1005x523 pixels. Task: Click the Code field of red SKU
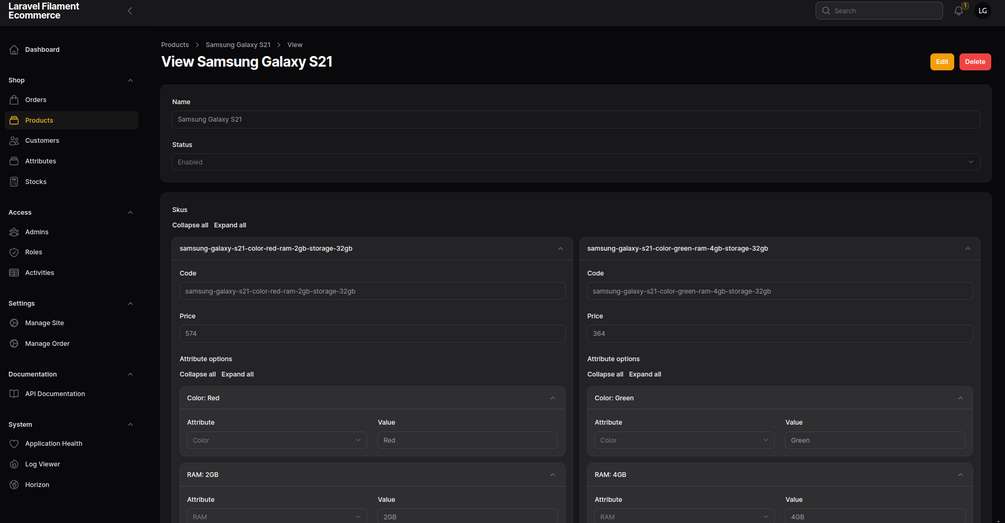pos(372,291)
